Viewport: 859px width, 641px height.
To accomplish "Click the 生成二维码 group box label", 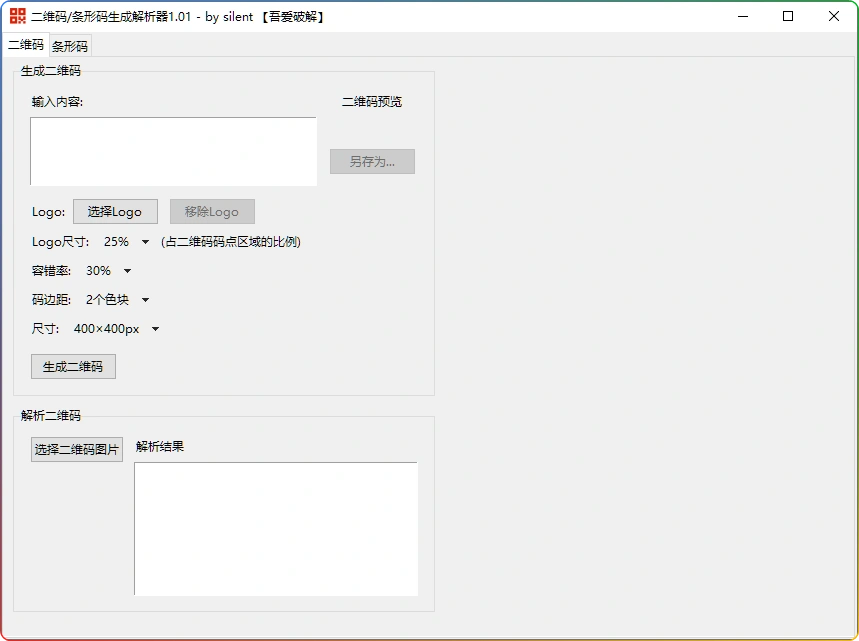I will point(51,70).
